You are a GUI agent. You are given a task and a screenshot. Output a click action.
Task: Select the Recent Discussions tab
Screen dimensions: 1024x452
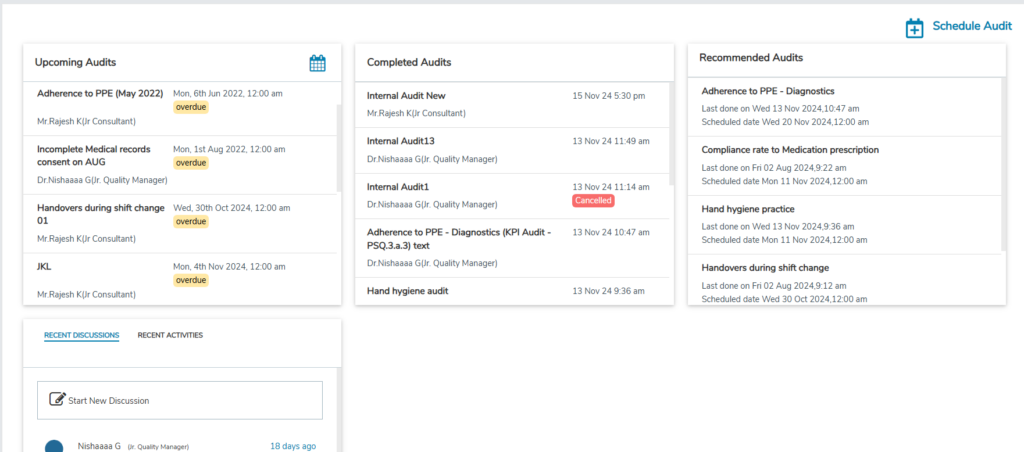pos(81,335)
